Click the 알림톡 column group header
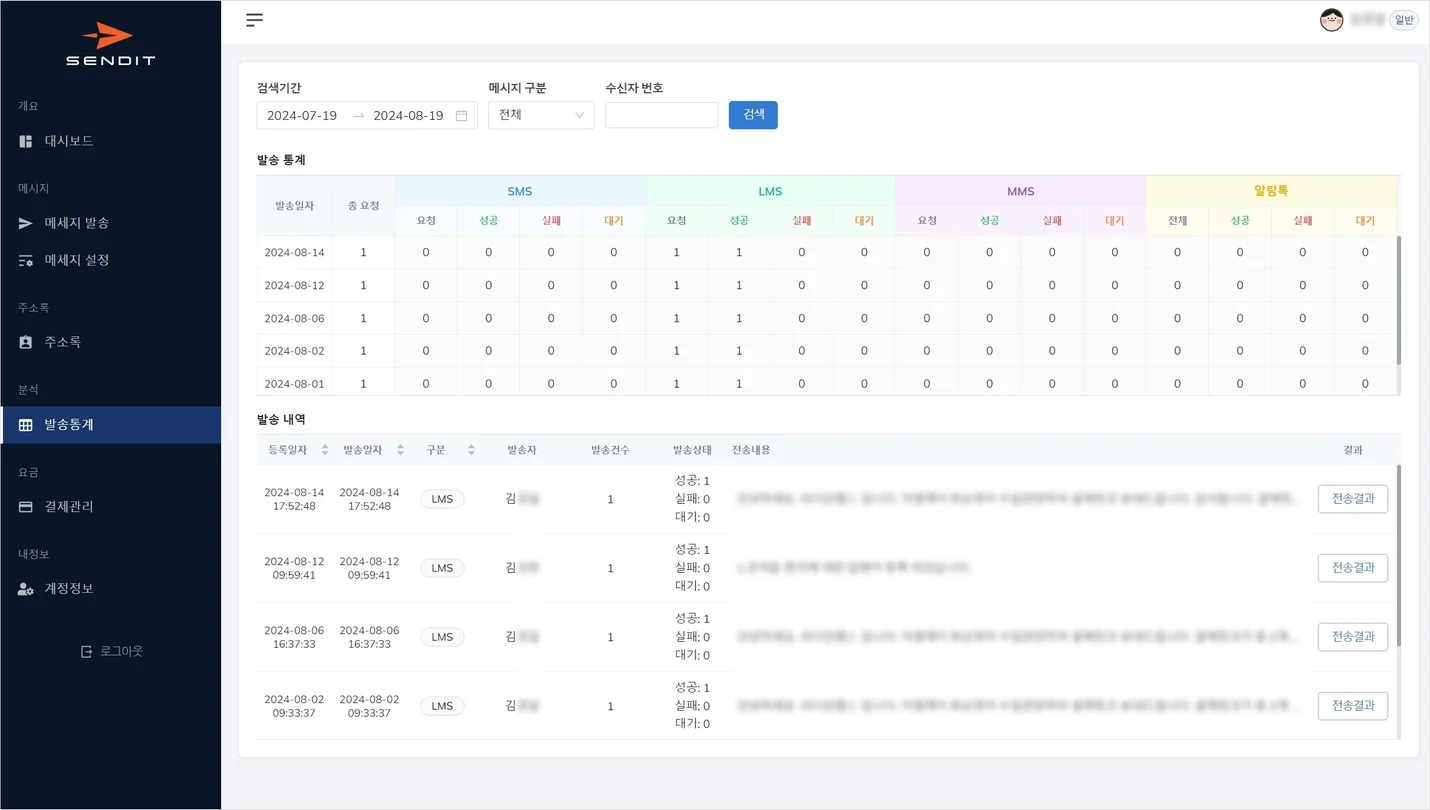The height and width of the screenshot is (810, 1430). pos(1271,191)
